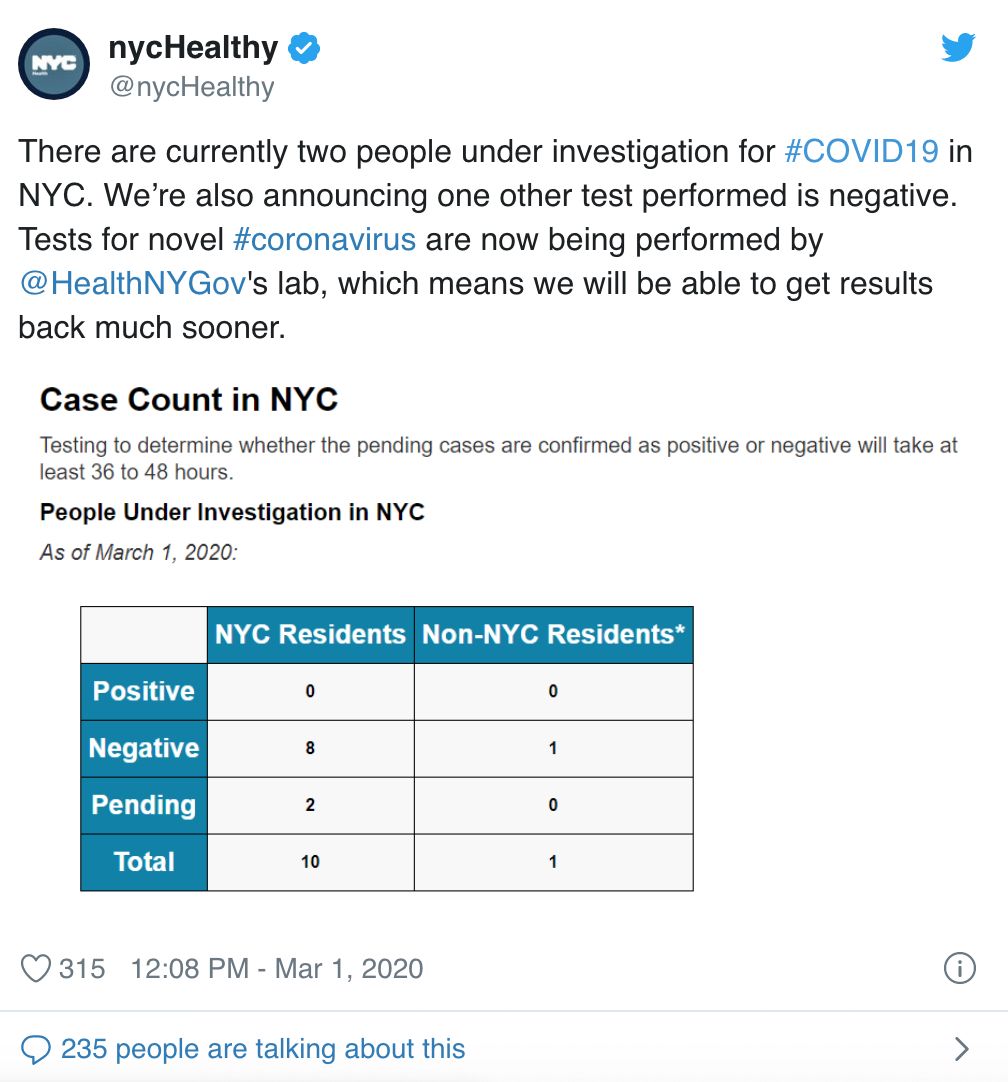1008x1082 pixels.
Task: Click the 315 likes count
Action: tap(82, 968)
